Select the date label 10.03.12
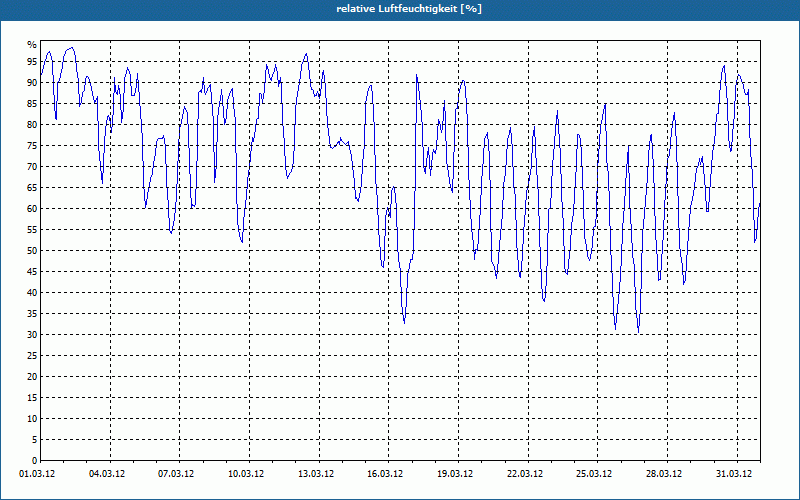This screenshot has width=800, height=500. (x=246, y=473)
